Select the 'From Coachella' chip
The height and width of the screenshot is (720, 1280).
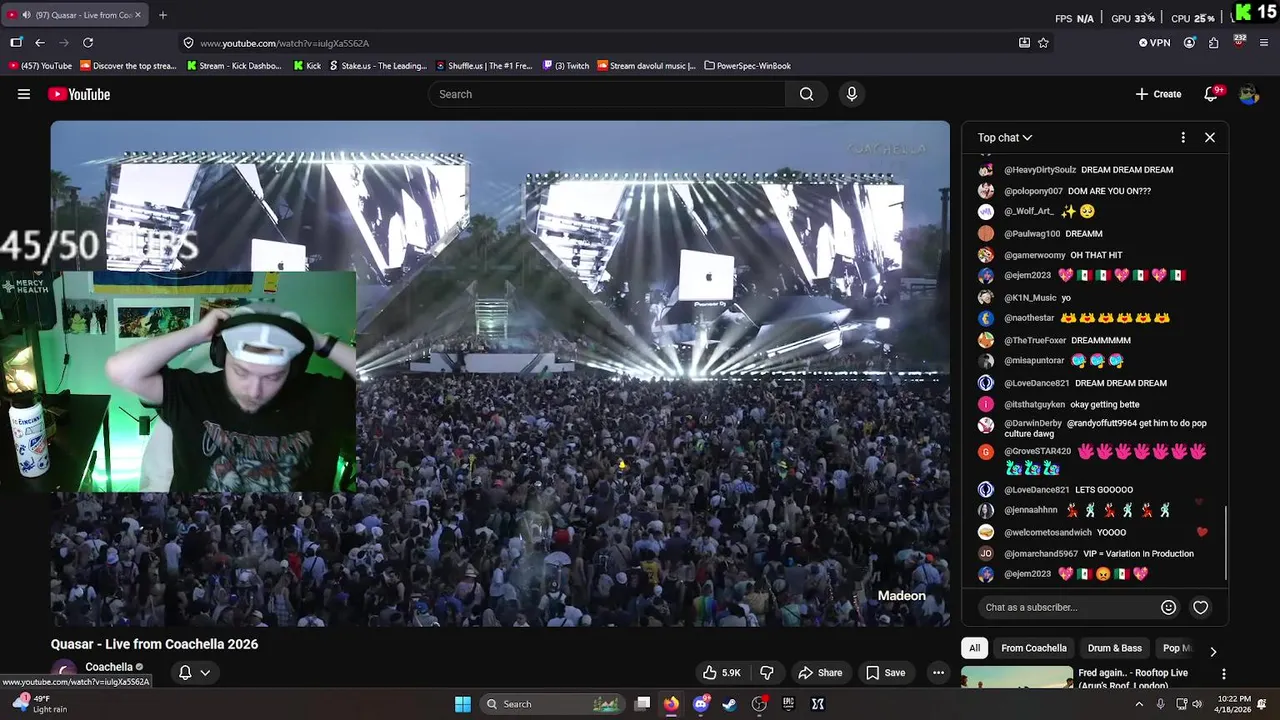click(1034, 648)
